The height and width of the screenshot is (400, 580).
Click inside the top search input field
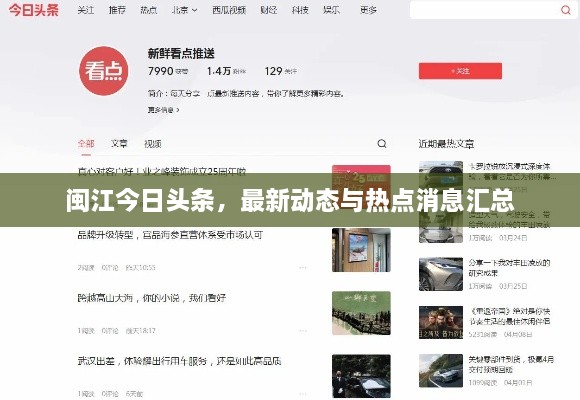(x=485, y=10)
